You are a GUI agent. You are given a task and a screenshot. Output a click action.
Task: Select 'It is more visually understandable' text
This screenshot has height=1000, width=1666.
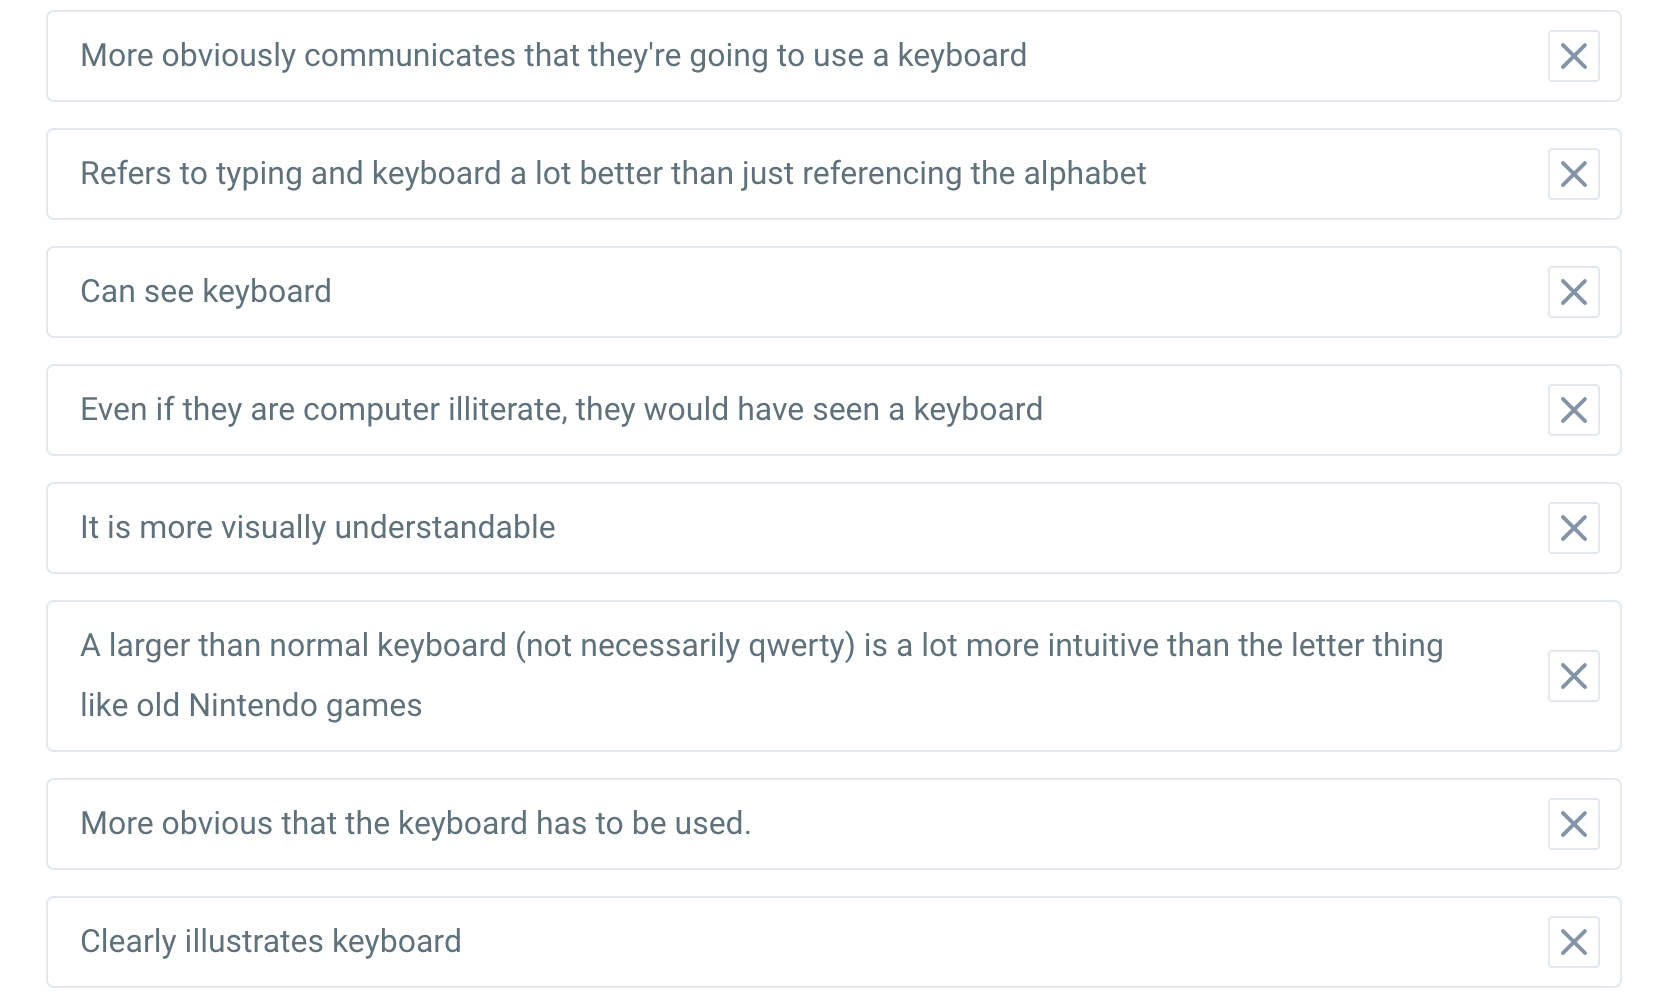(317, 527)
